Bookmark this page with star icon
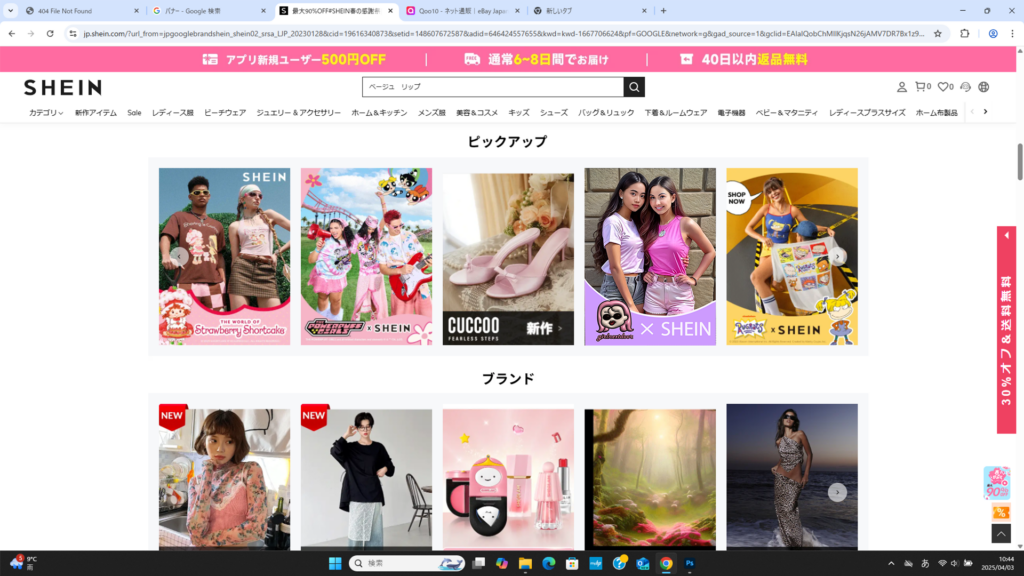The height and width of the screenshot is (576, 1024). 937,33
